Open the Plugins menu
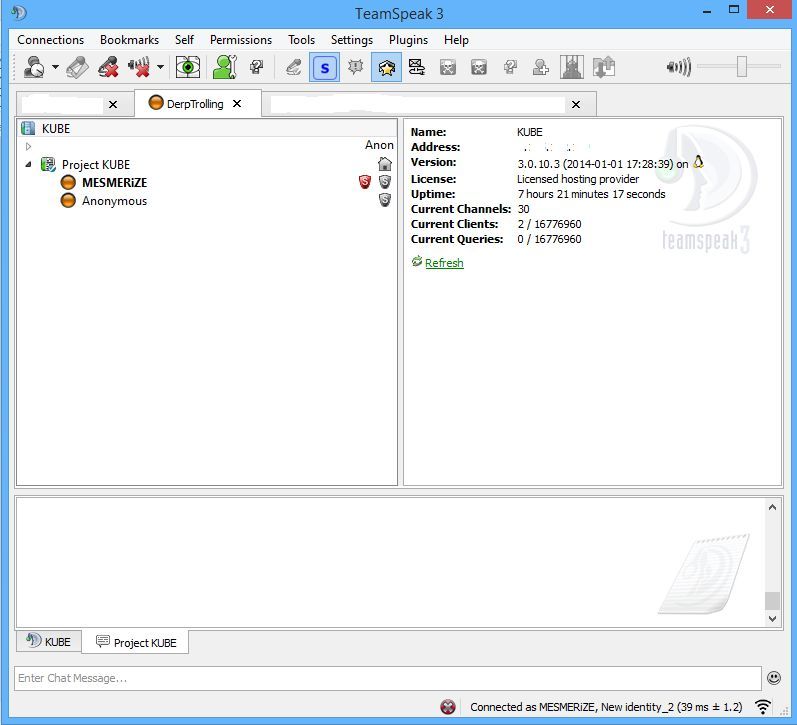This screenshot has width=797, height=725. [408, 40]
